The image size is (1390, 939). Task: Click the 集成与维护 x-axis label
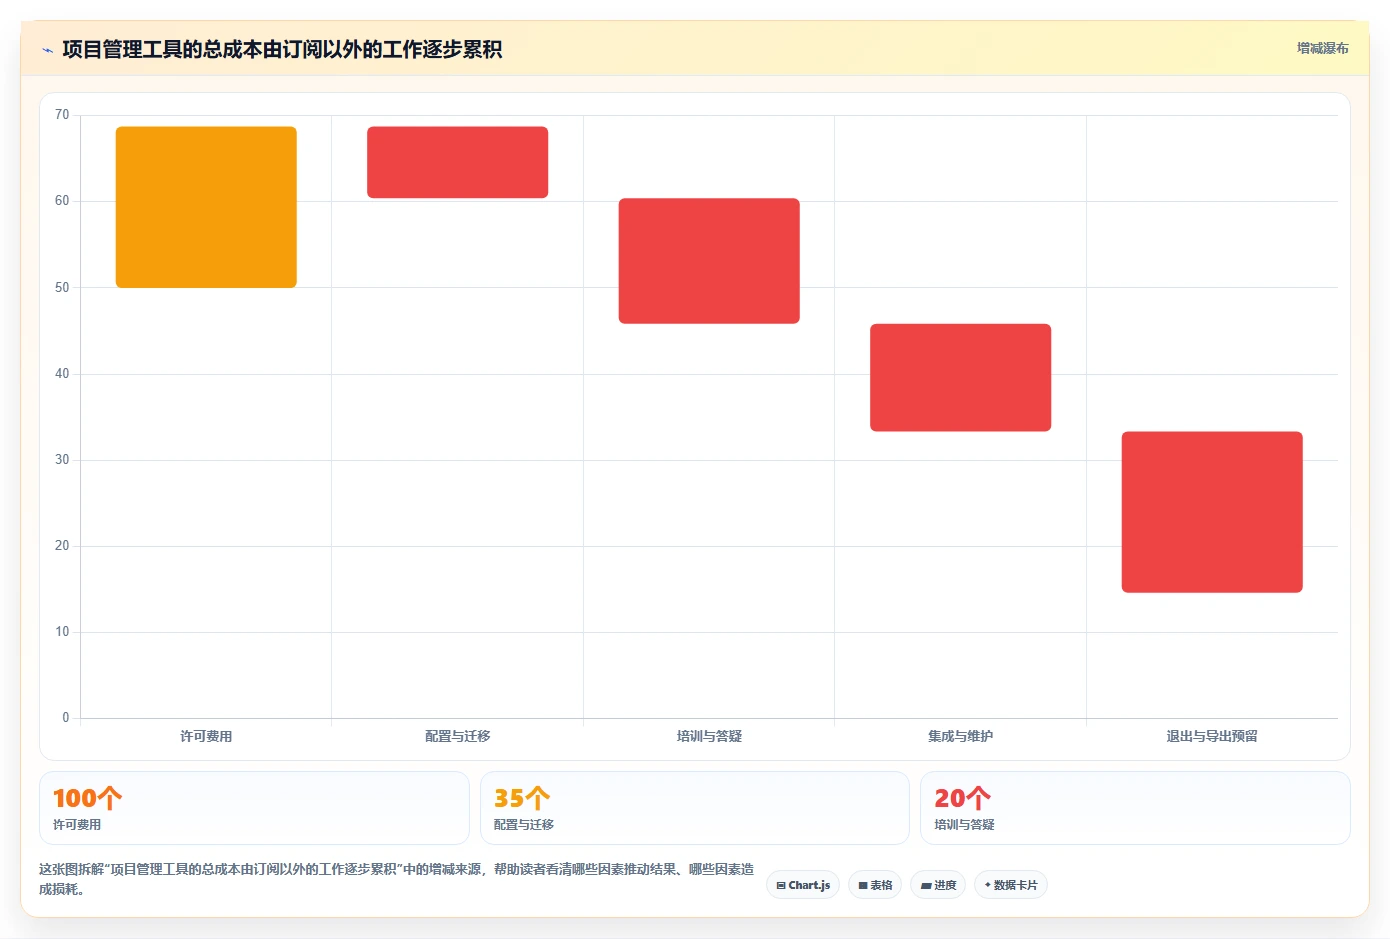pyautogui.click(x=960, y=736)
